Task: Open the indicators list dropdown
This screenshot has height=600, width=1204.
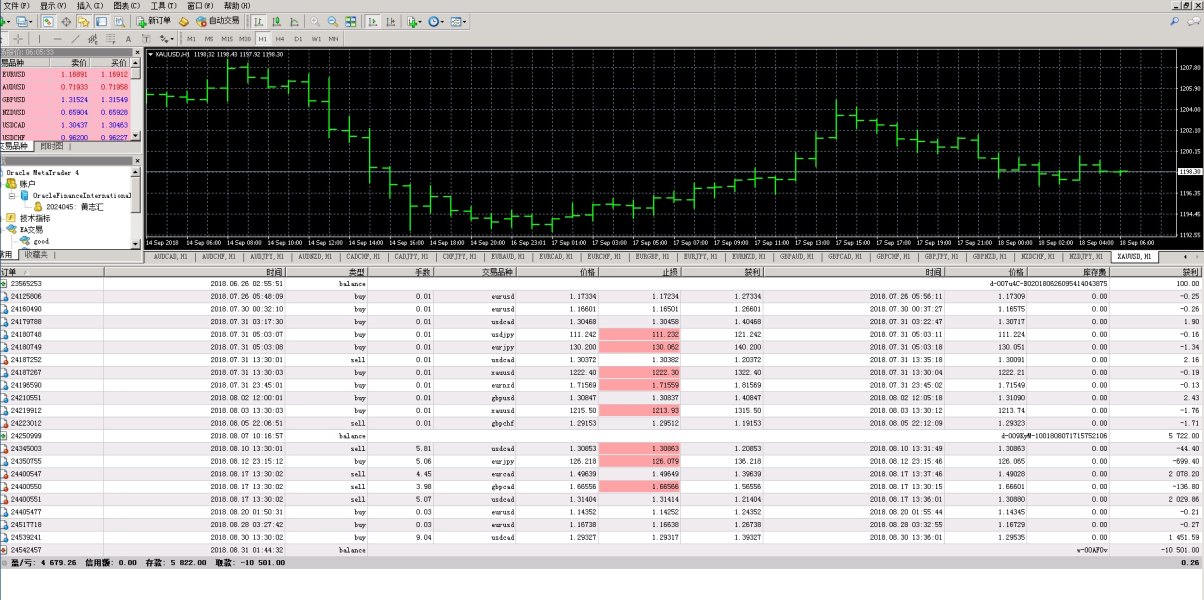Action: (x=414, y=20)
